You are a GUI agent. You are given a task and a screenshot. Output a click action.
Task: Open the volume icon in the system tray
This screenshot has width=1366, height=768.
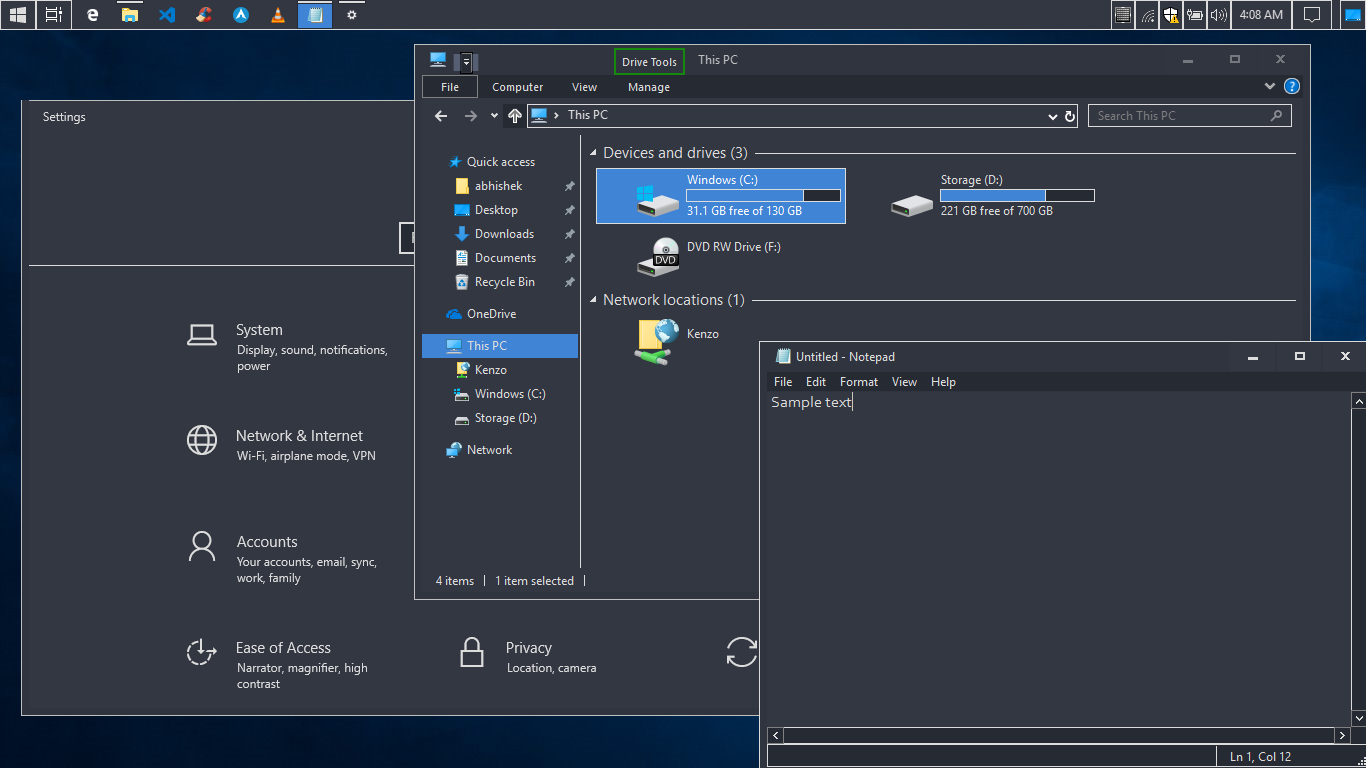[1218, 14]
